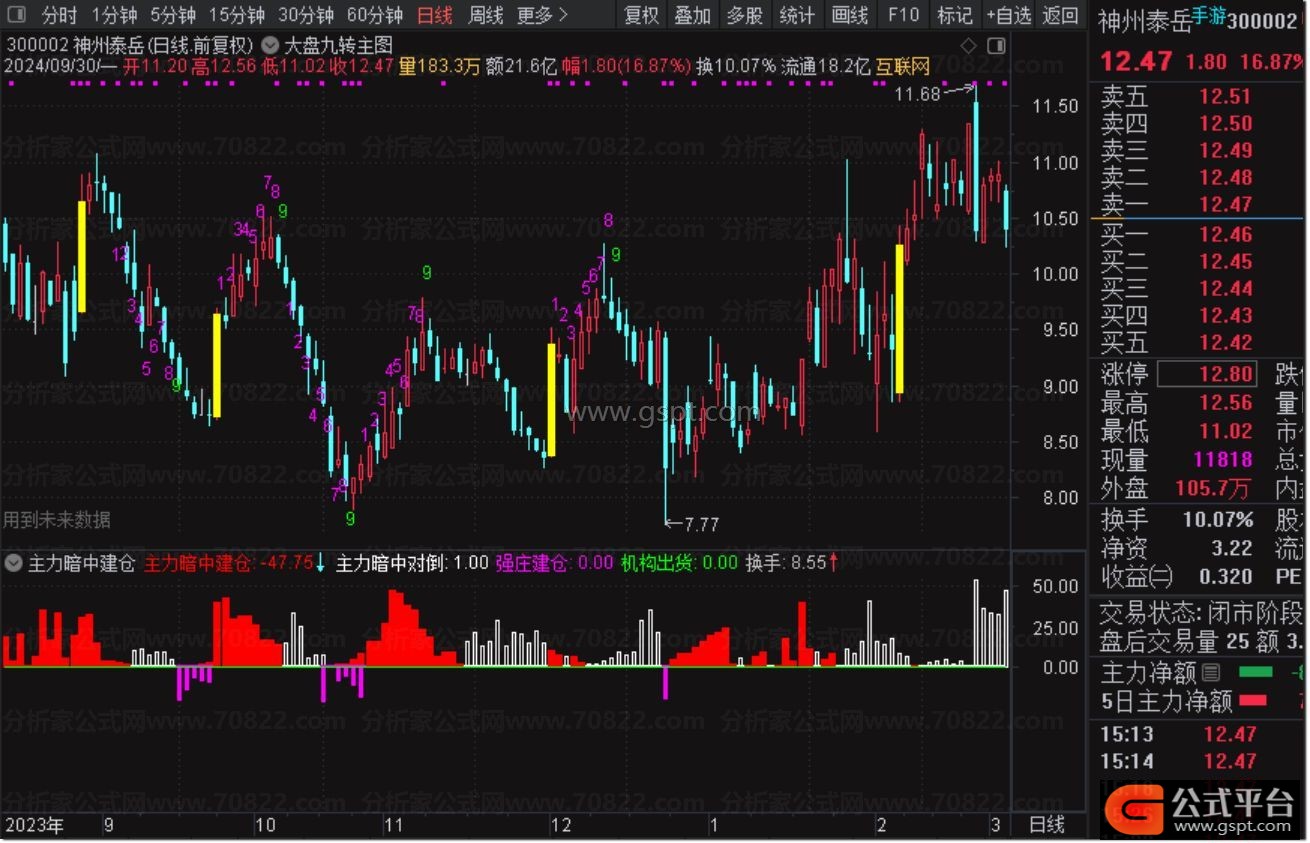The width and height of the screenshot is (1310, 843).
Task: Open the 多股 multi-stock view
Action: coord(744,15)
